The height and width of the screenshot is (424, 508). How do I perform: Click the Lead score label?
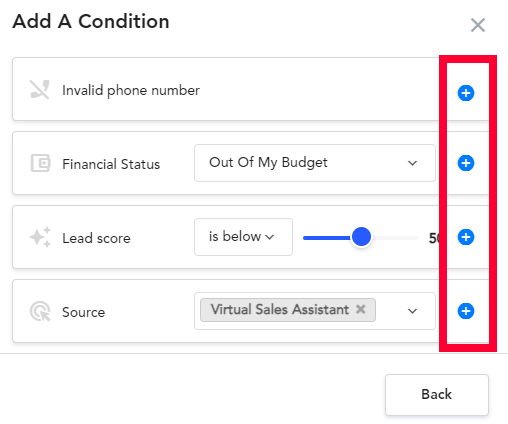pyautogui.click(x=96, y=238)
